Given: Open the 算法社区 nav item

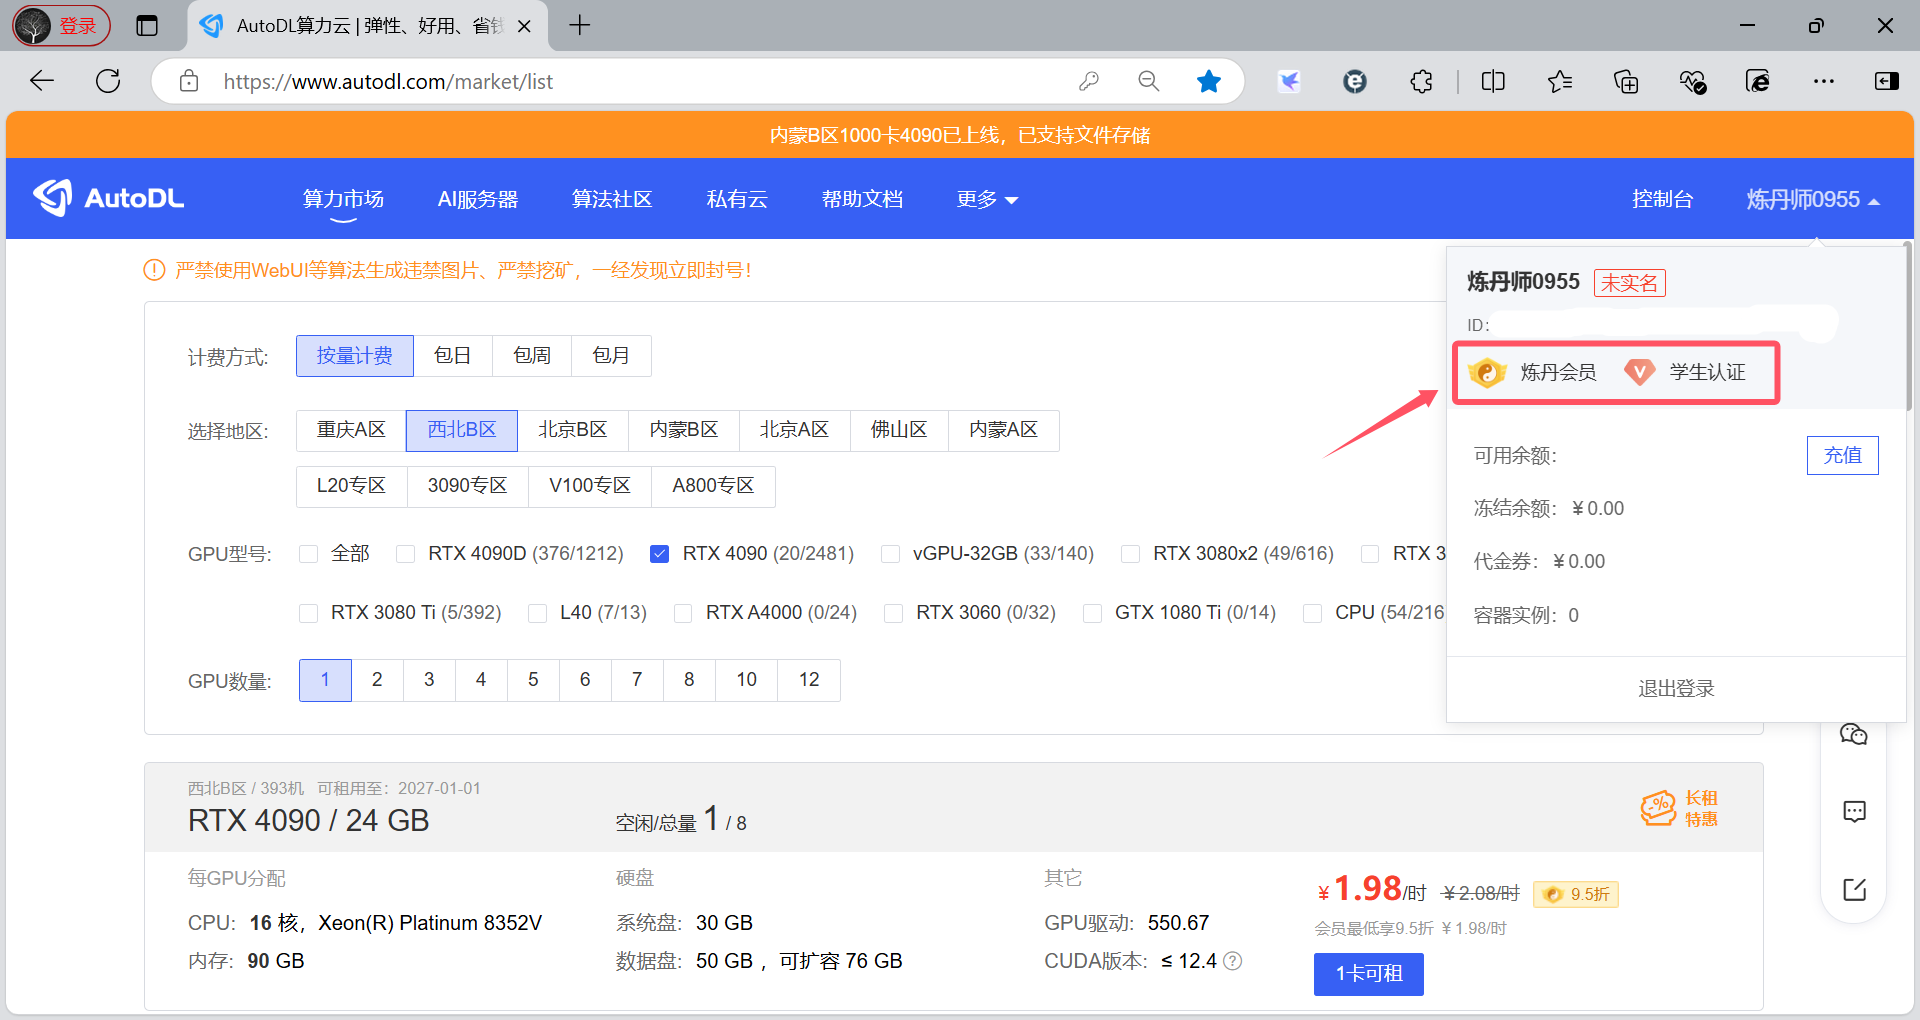Looking at the screenshot, I should [612, 199].
